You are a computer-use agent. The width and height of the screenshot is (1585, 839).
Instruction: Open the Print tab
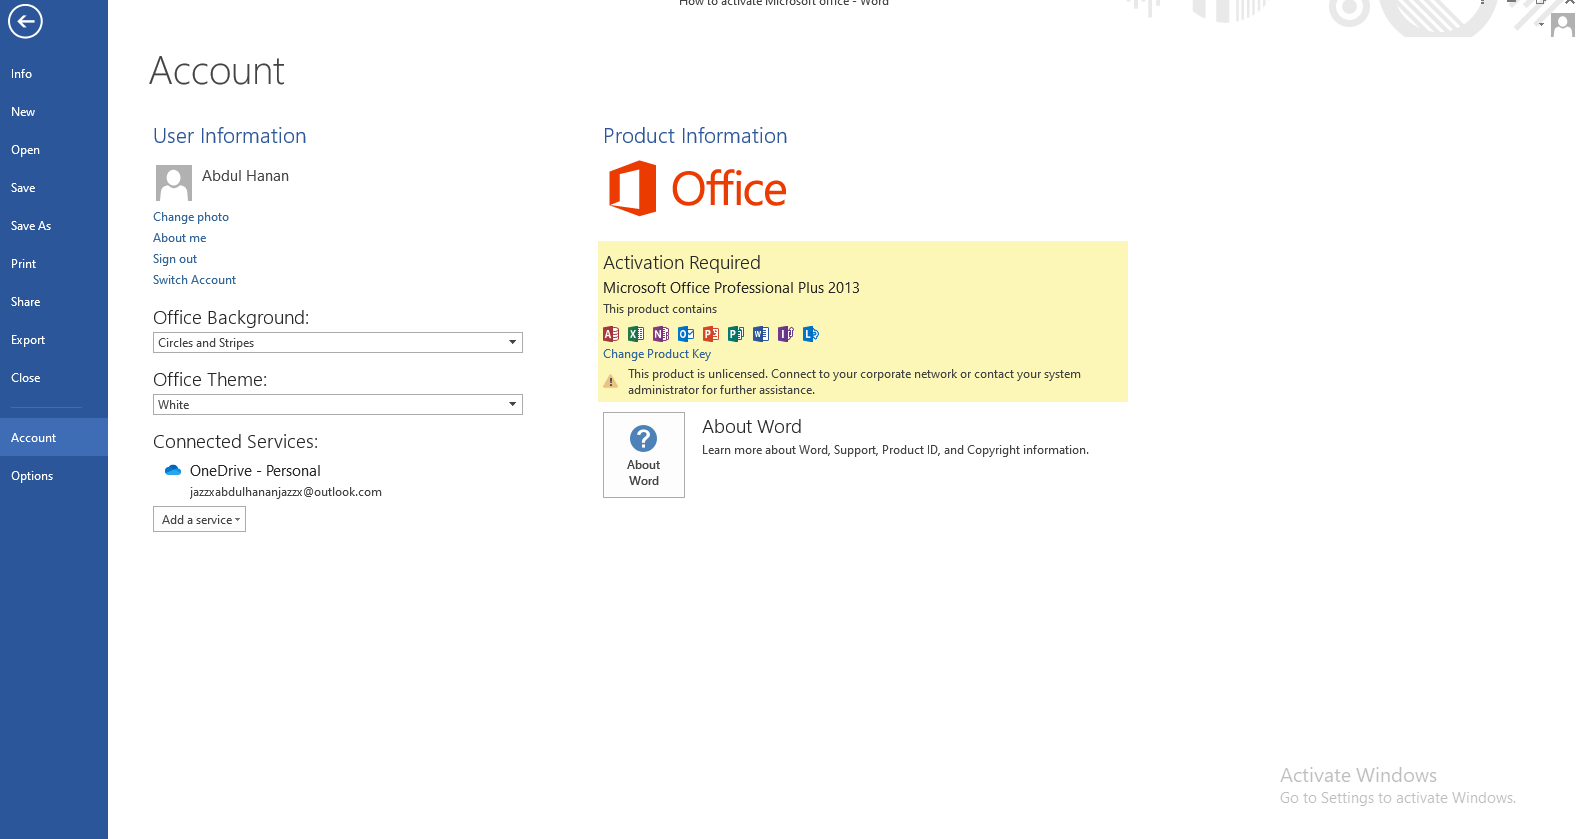point(54,264)
